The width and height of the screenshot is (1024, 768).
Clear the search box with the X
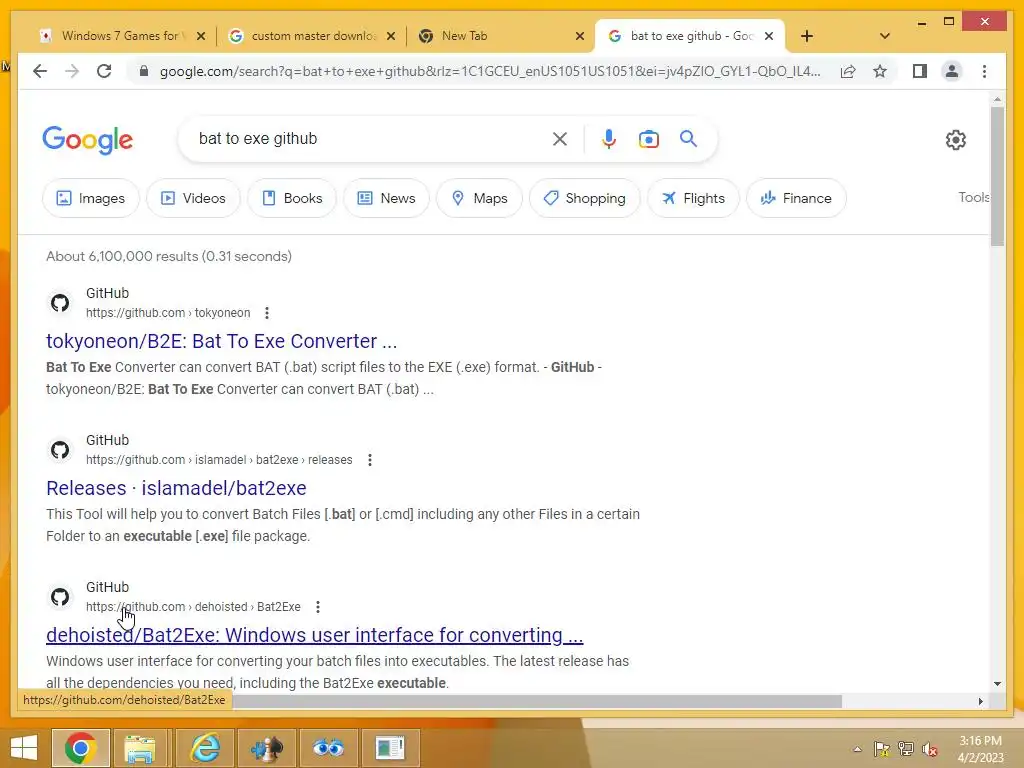tap(560, 139)
